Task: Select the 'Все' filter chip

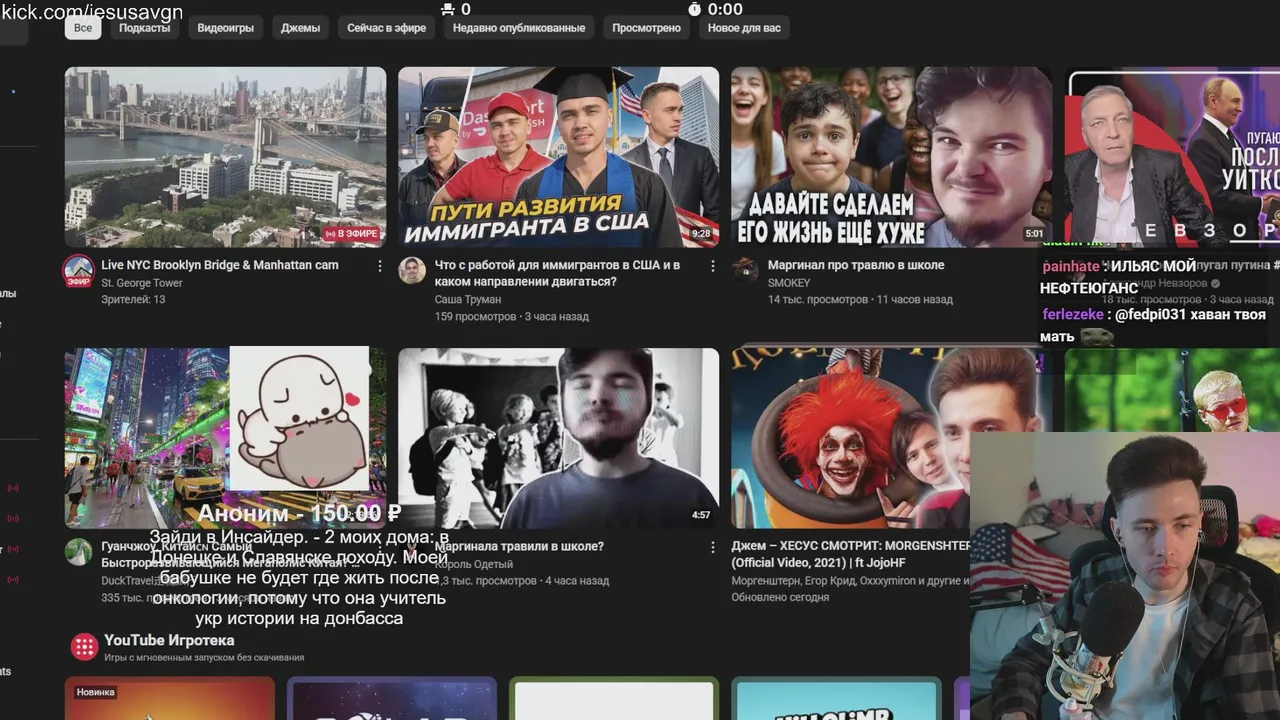Action: pyautogui.click(x=83, y=28)
